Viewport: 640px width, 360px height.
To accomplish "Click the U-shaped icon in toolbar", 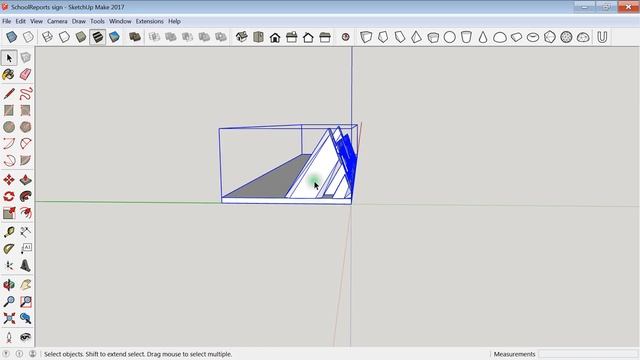I will pyautogui.click(x=602, y=37).
